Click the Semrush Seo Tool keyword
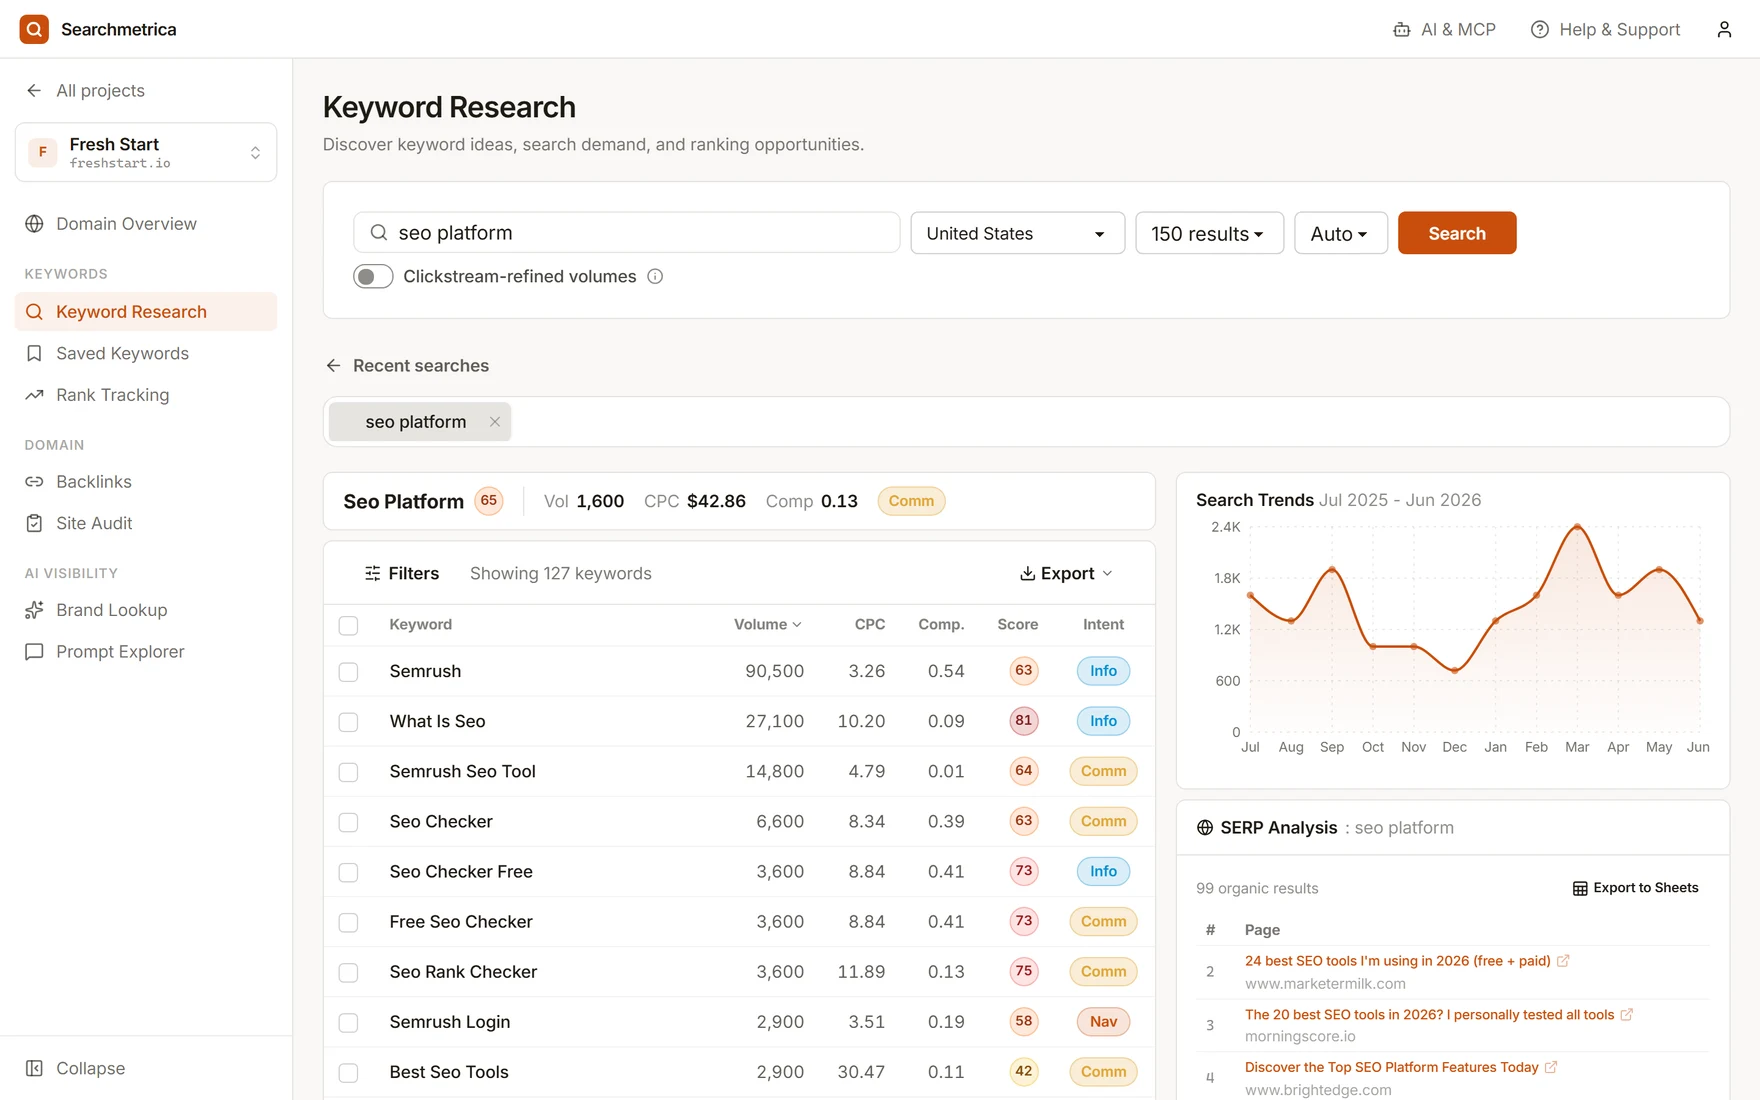The image size is (1760, 1100). 462,772
